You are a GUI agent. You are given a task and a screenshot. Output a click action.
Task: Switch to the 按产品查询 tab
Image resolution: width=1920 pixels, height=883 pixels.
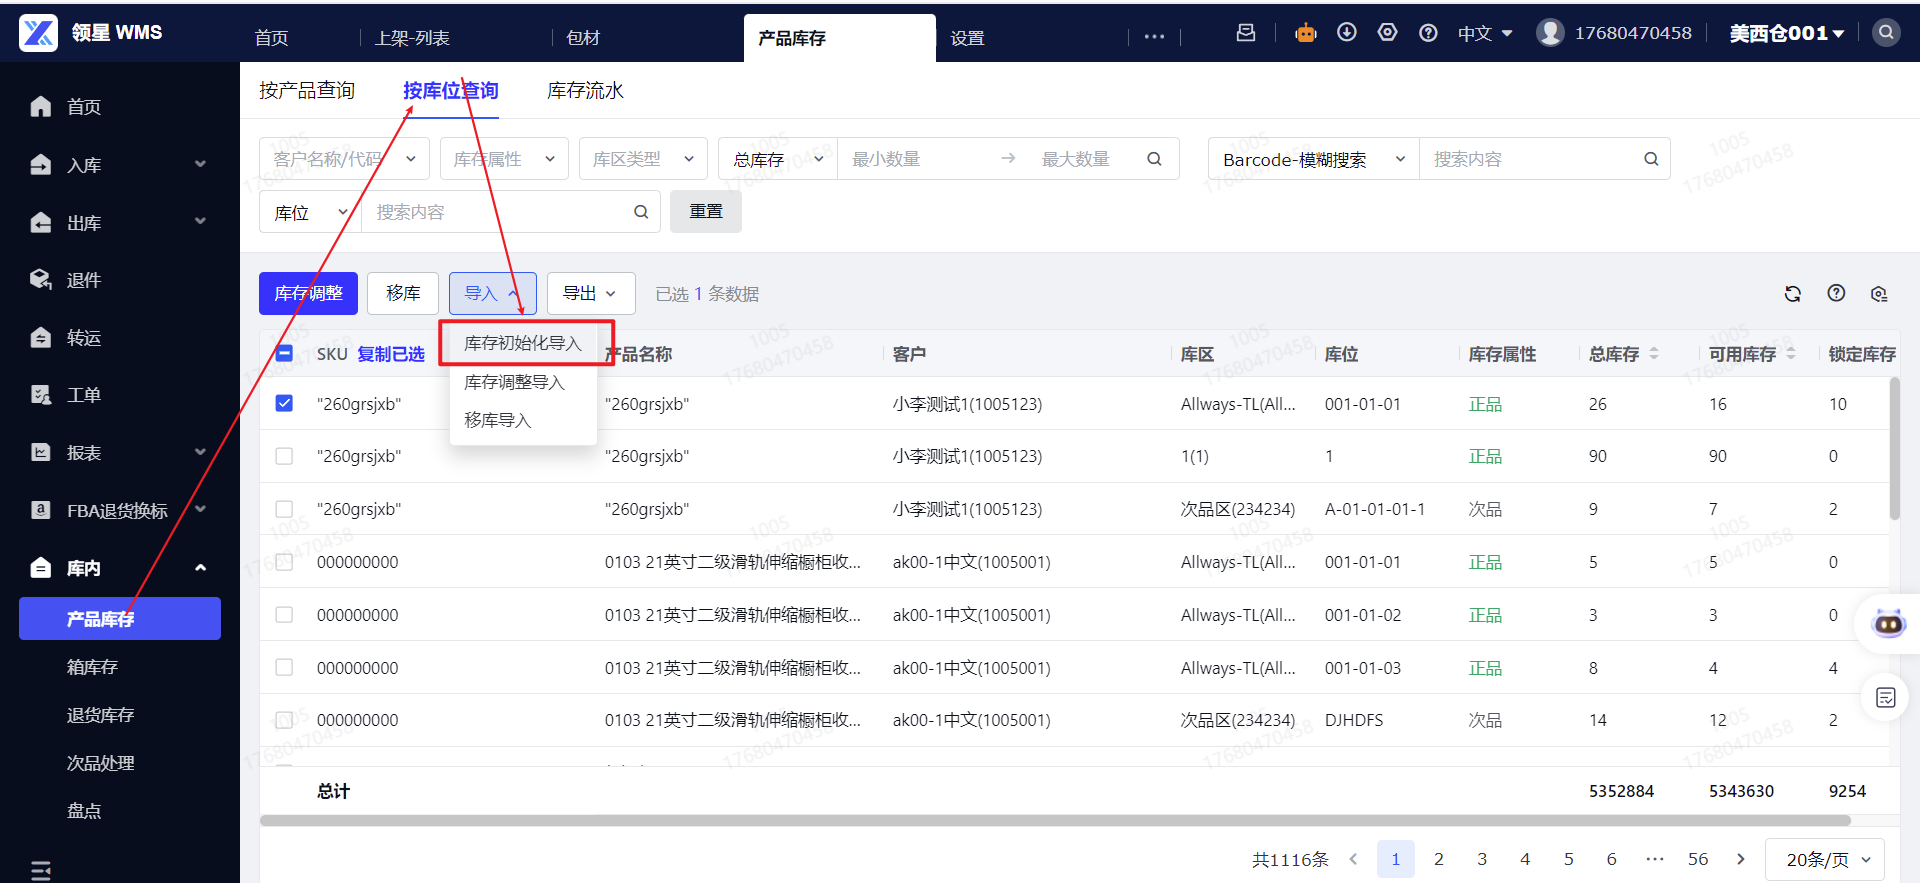(x=307, y=90)
